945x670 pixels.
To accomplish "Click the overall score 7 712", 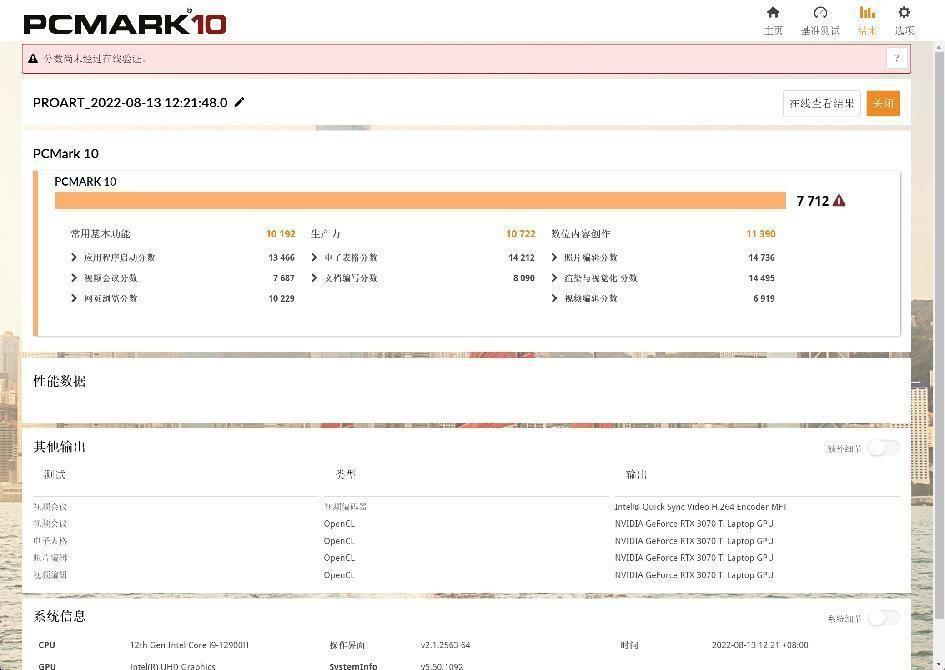I will 812,201.
